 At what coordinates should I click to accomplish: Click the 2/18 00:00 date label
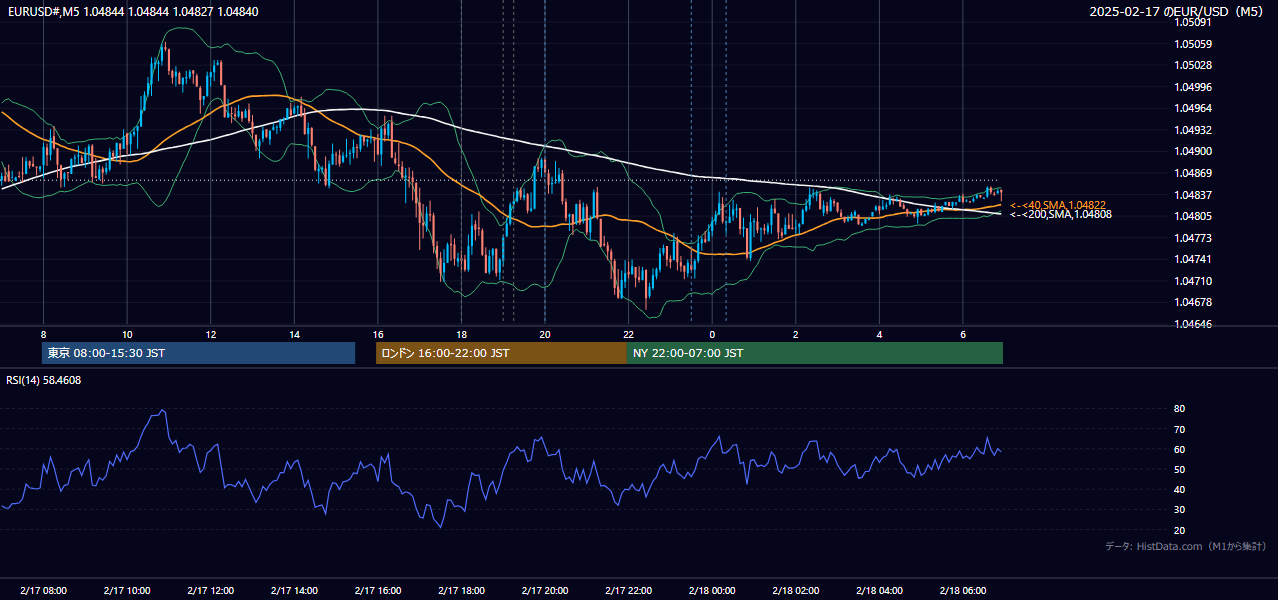[x=712, y=591]
